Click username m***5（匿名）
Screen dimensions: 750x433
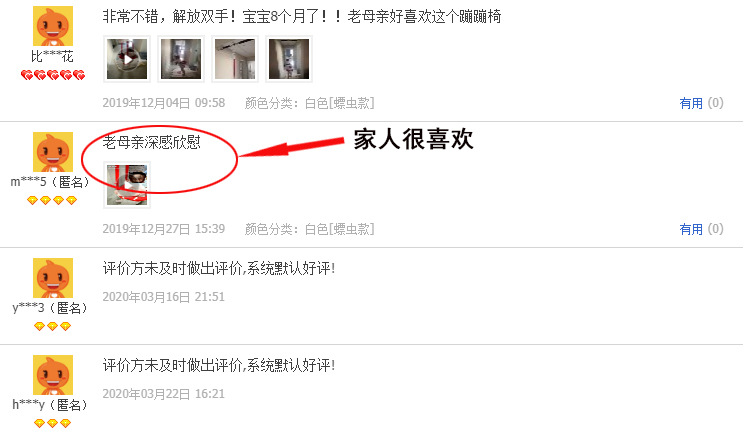click(50, 182)
